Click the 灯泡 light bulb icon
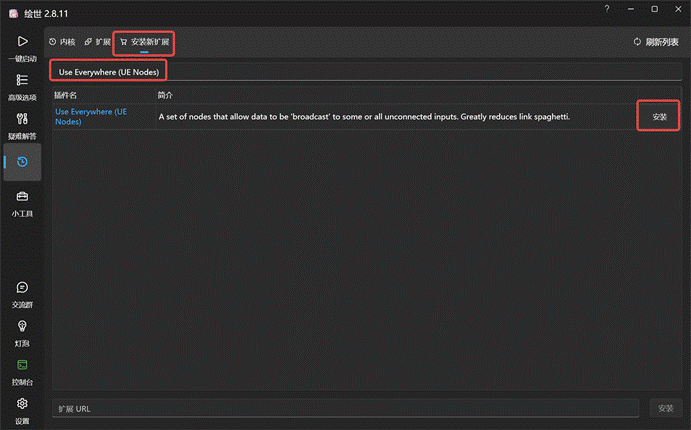 22,331
